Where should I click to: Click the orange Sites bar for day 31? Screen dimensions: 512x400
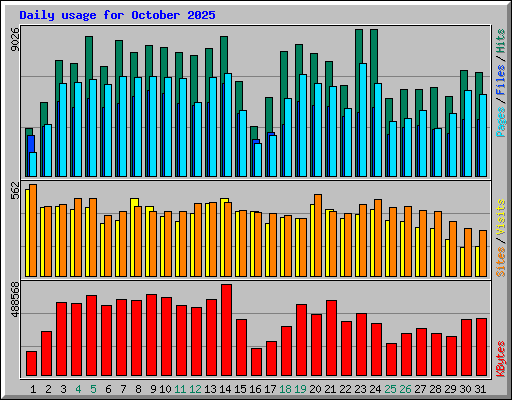pos(483,254)
